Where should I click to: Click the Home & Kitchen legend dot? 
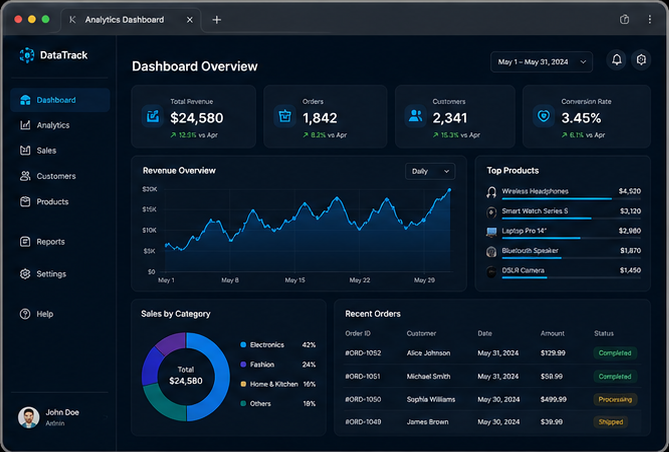click(x=243, y=384)
